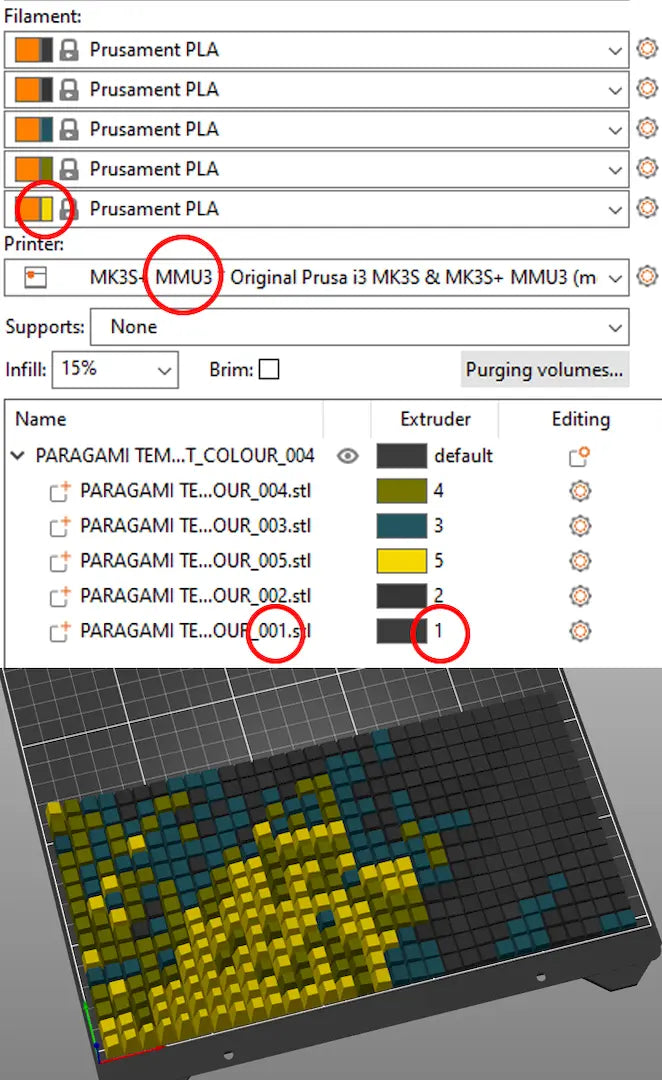662x1080 pixels.
Task: Select PARAGAMI TE...OUR_001.stl row
Action: click(x=195, y=631)
